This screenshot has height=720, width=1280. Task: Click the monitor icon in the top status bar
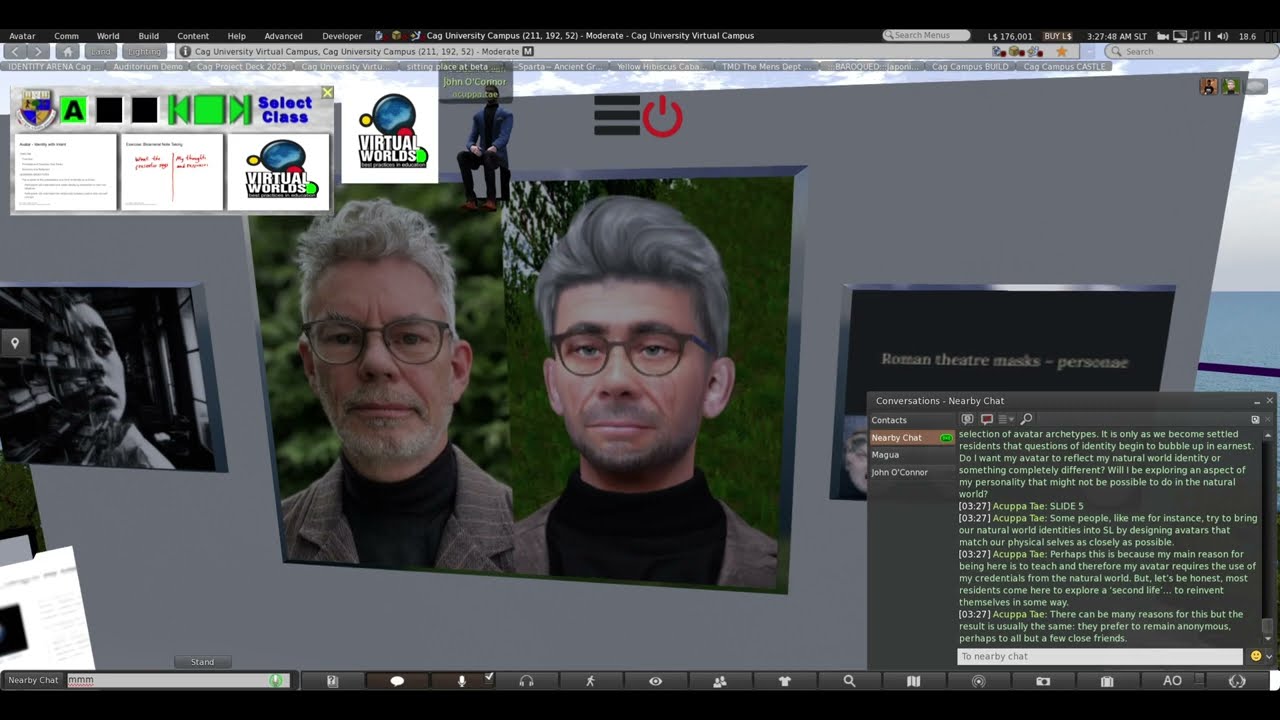coord(1179,36)
